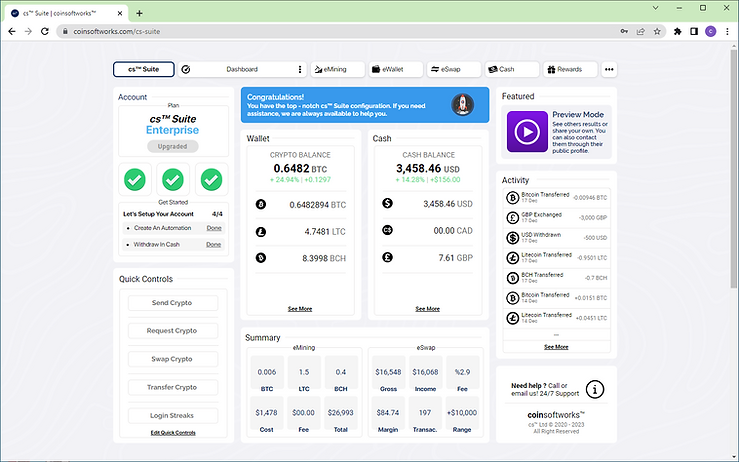Click the GBP pound icon in Cash
Viewport: 739px width, 462px height.
[x=387, y=257]
